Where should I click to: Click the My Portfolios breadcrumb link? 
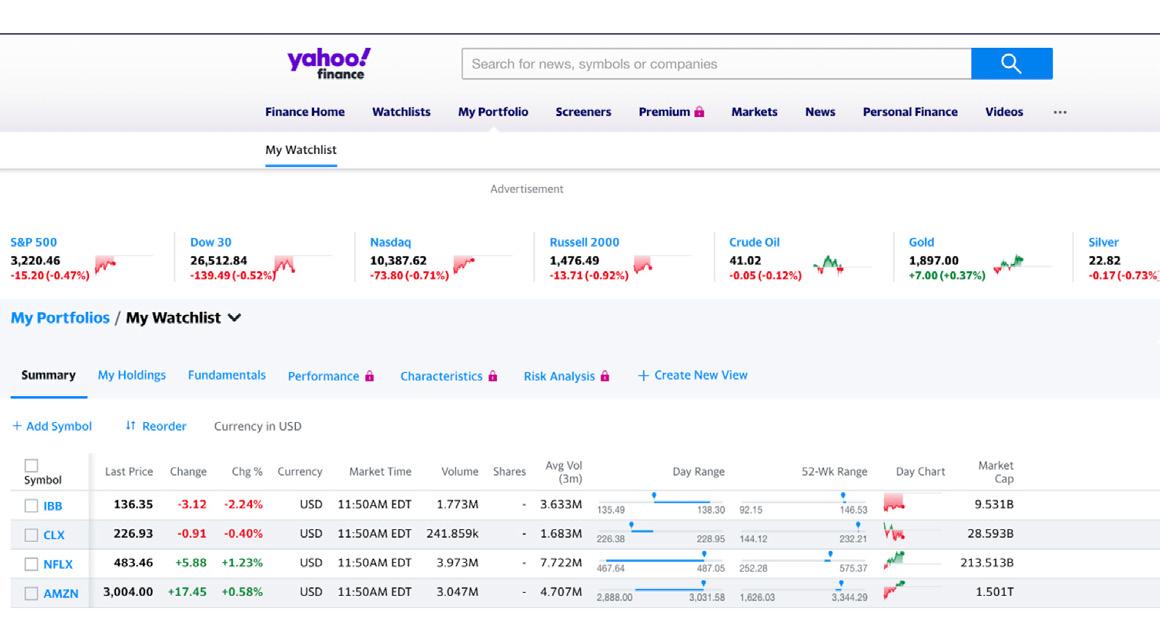tap(60, 318)
